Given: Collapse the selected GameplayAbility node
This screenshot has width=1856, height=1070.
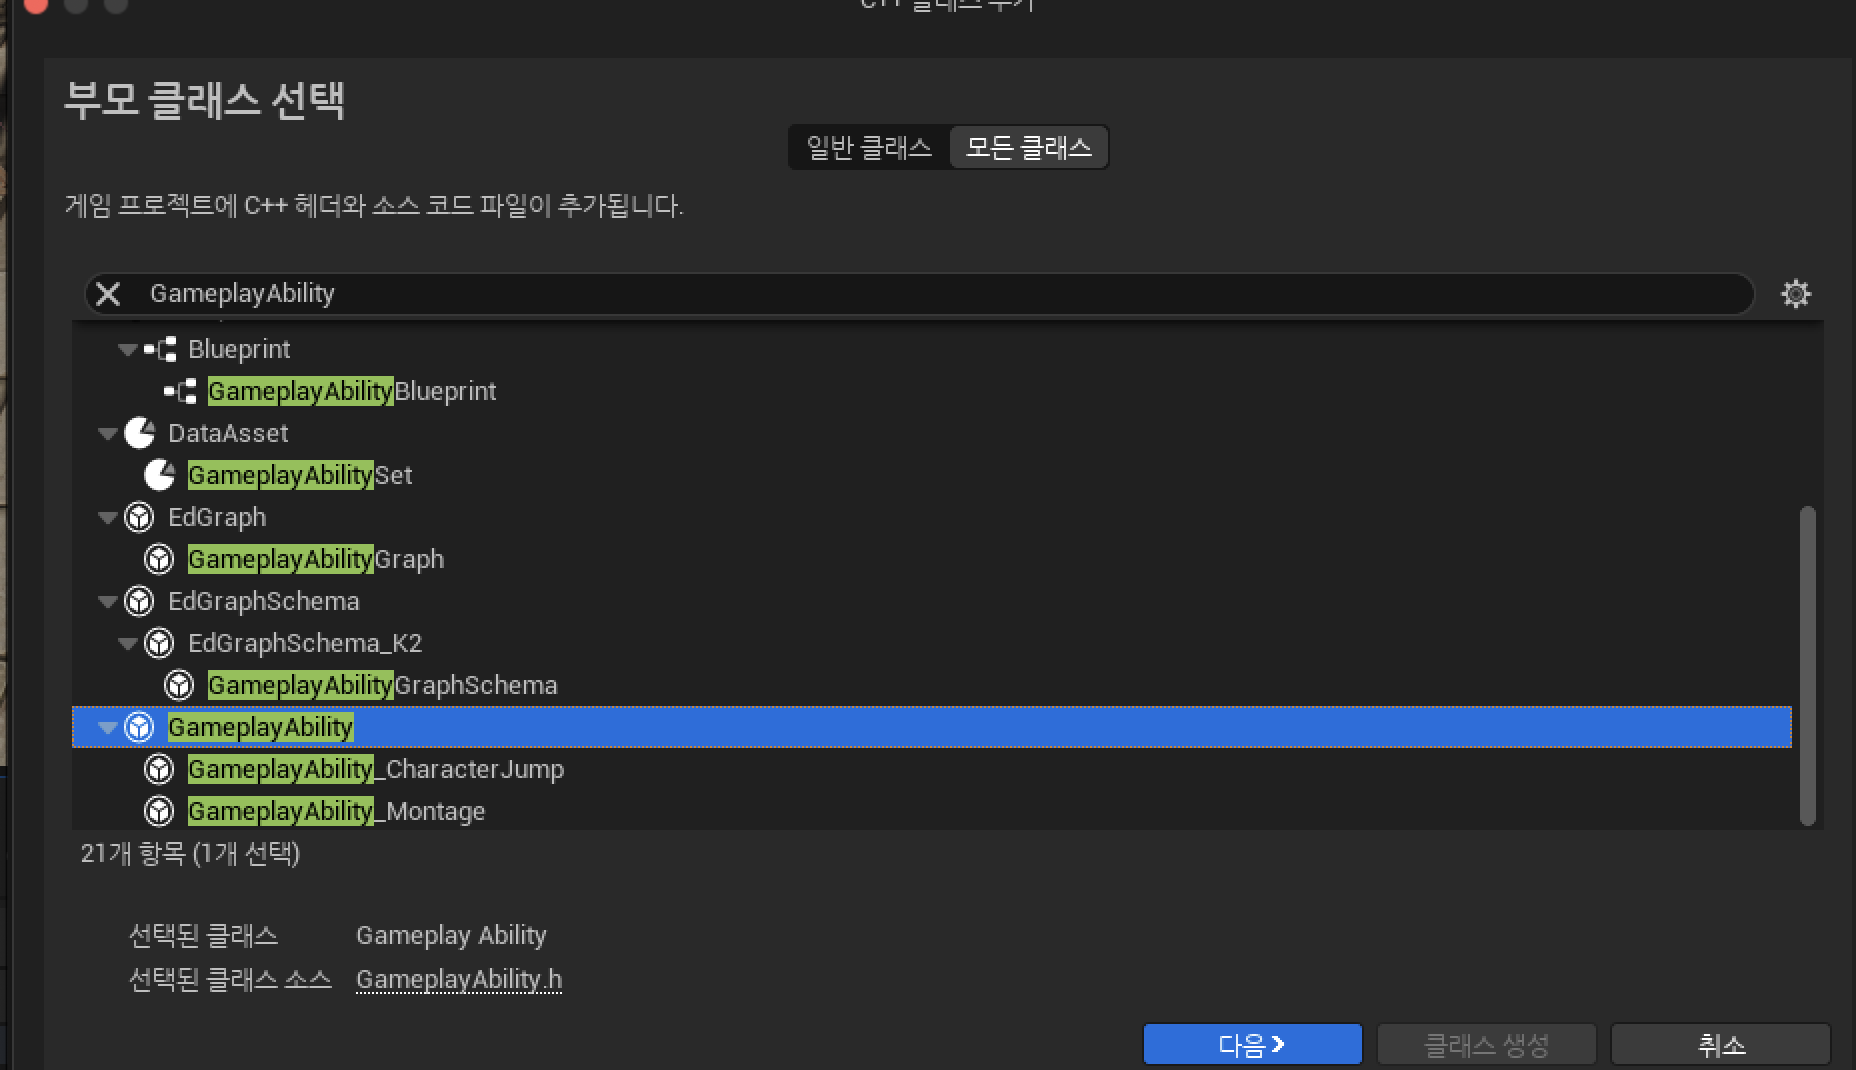Looking at the screenshot, I should coord(107,728).
